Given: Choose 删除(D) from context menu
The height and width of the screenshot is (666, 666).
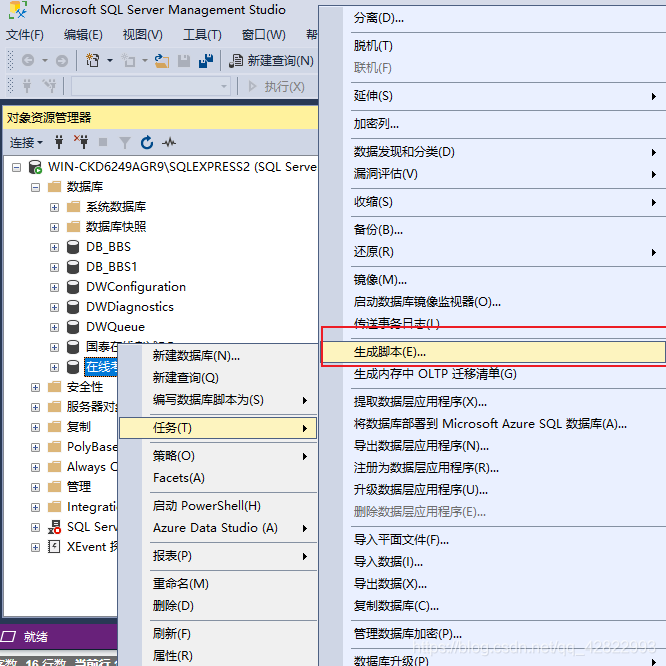Looking at the screenshot, I should pos(217,606).
